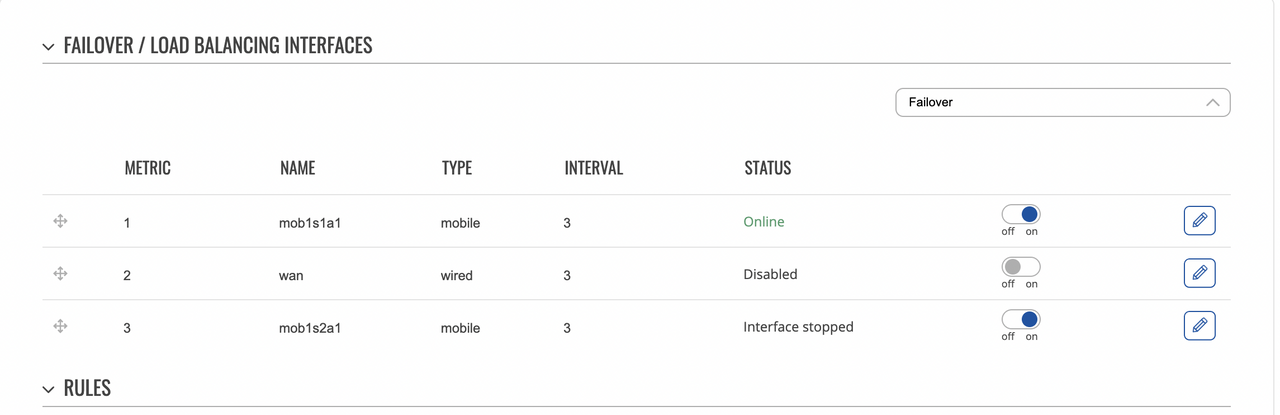Image resolution: width=1280 pixels, height=415 pixels.
Task: Disable the mob1s1a1 failover toggle
Action: tap(1021, 214)
